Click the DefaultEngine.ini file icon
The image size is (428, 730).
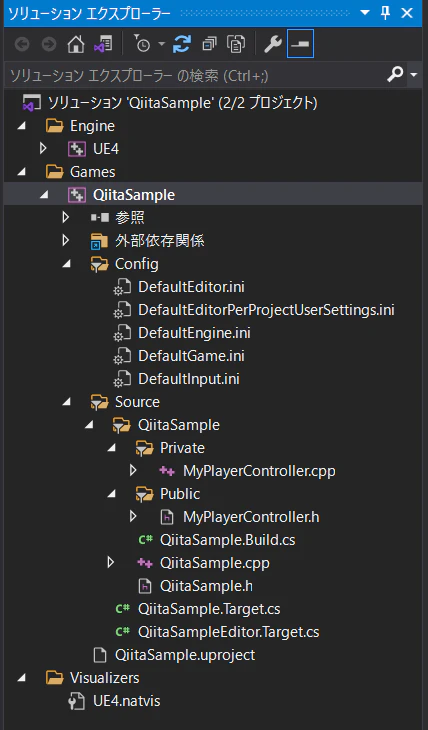point(122,333)
